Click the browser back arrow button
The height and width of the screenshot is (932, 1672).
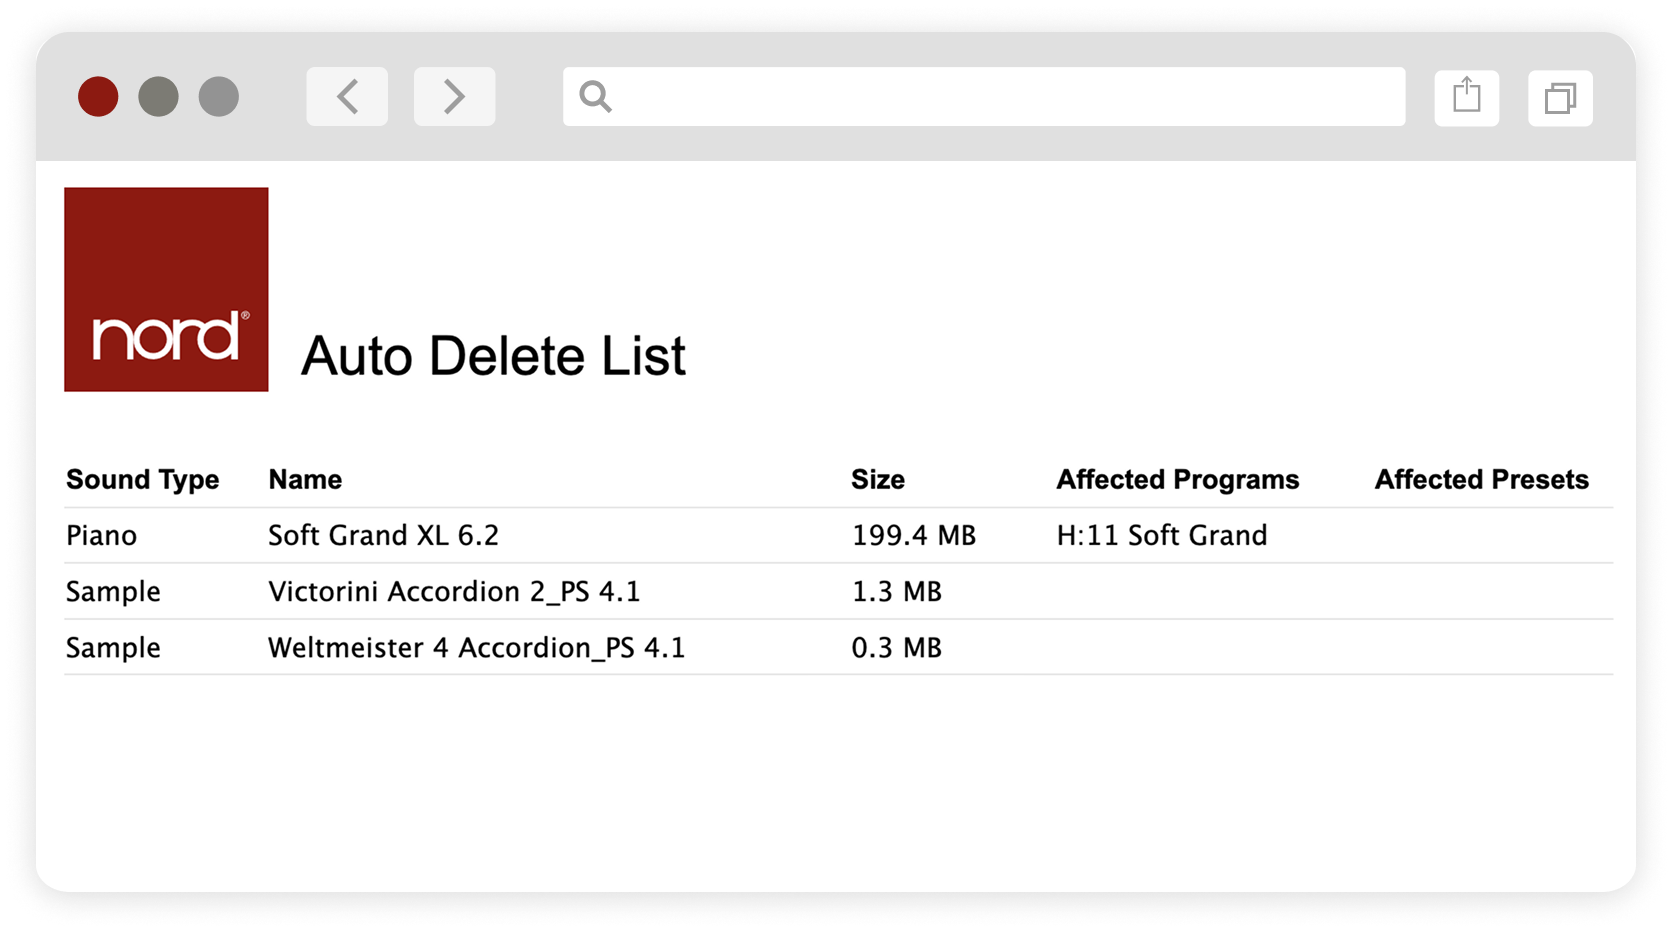347,97
